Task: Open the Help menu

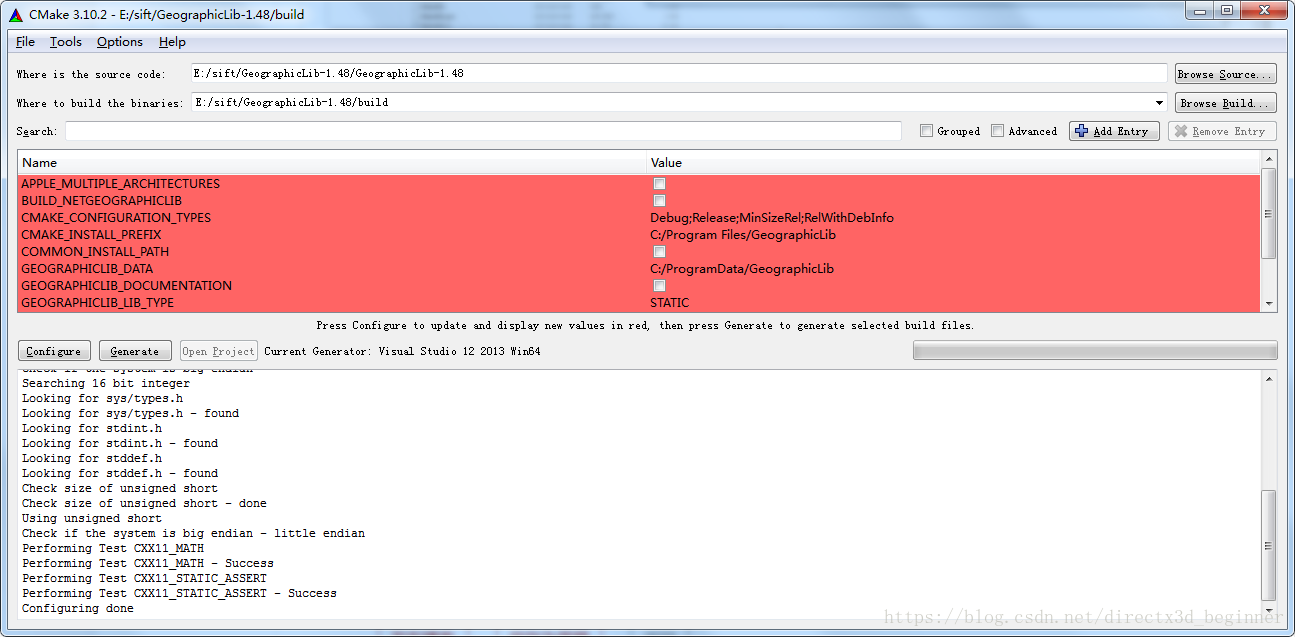Action: pyautogui.click(x=172, y=42)
